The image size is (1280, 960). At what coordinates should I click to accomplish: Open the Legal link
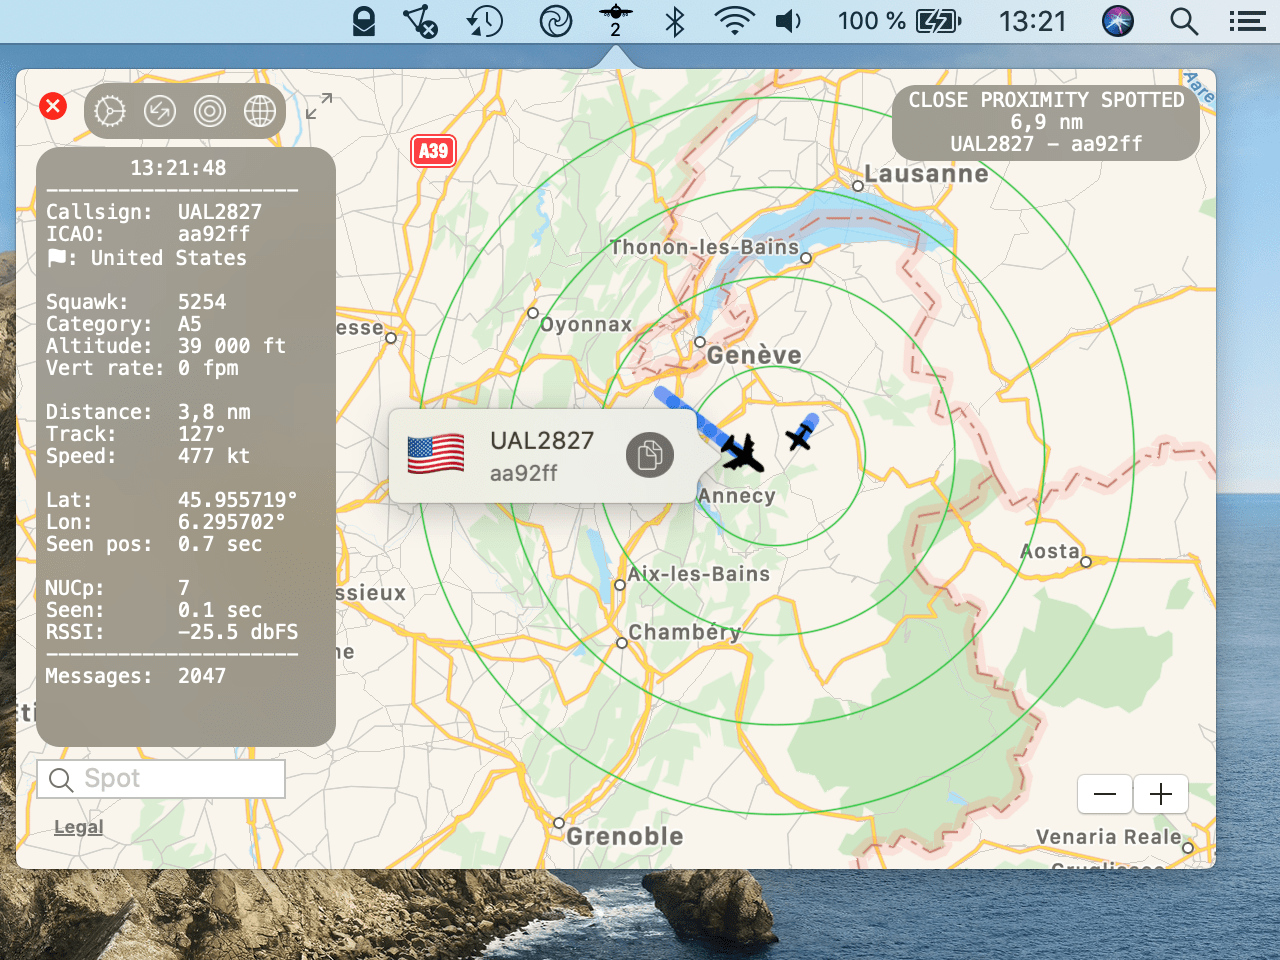coord(78,827)
